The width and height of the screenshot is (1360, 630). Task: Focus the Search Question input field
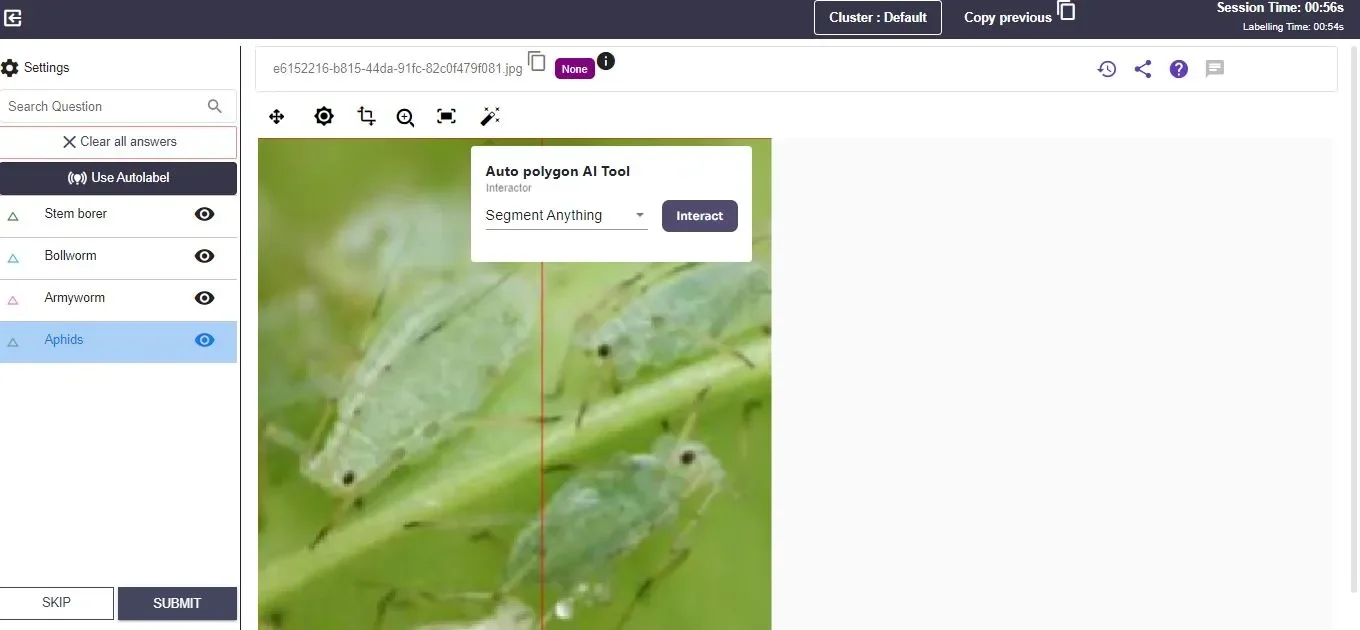pyautogui.click(x=105, y=106)
